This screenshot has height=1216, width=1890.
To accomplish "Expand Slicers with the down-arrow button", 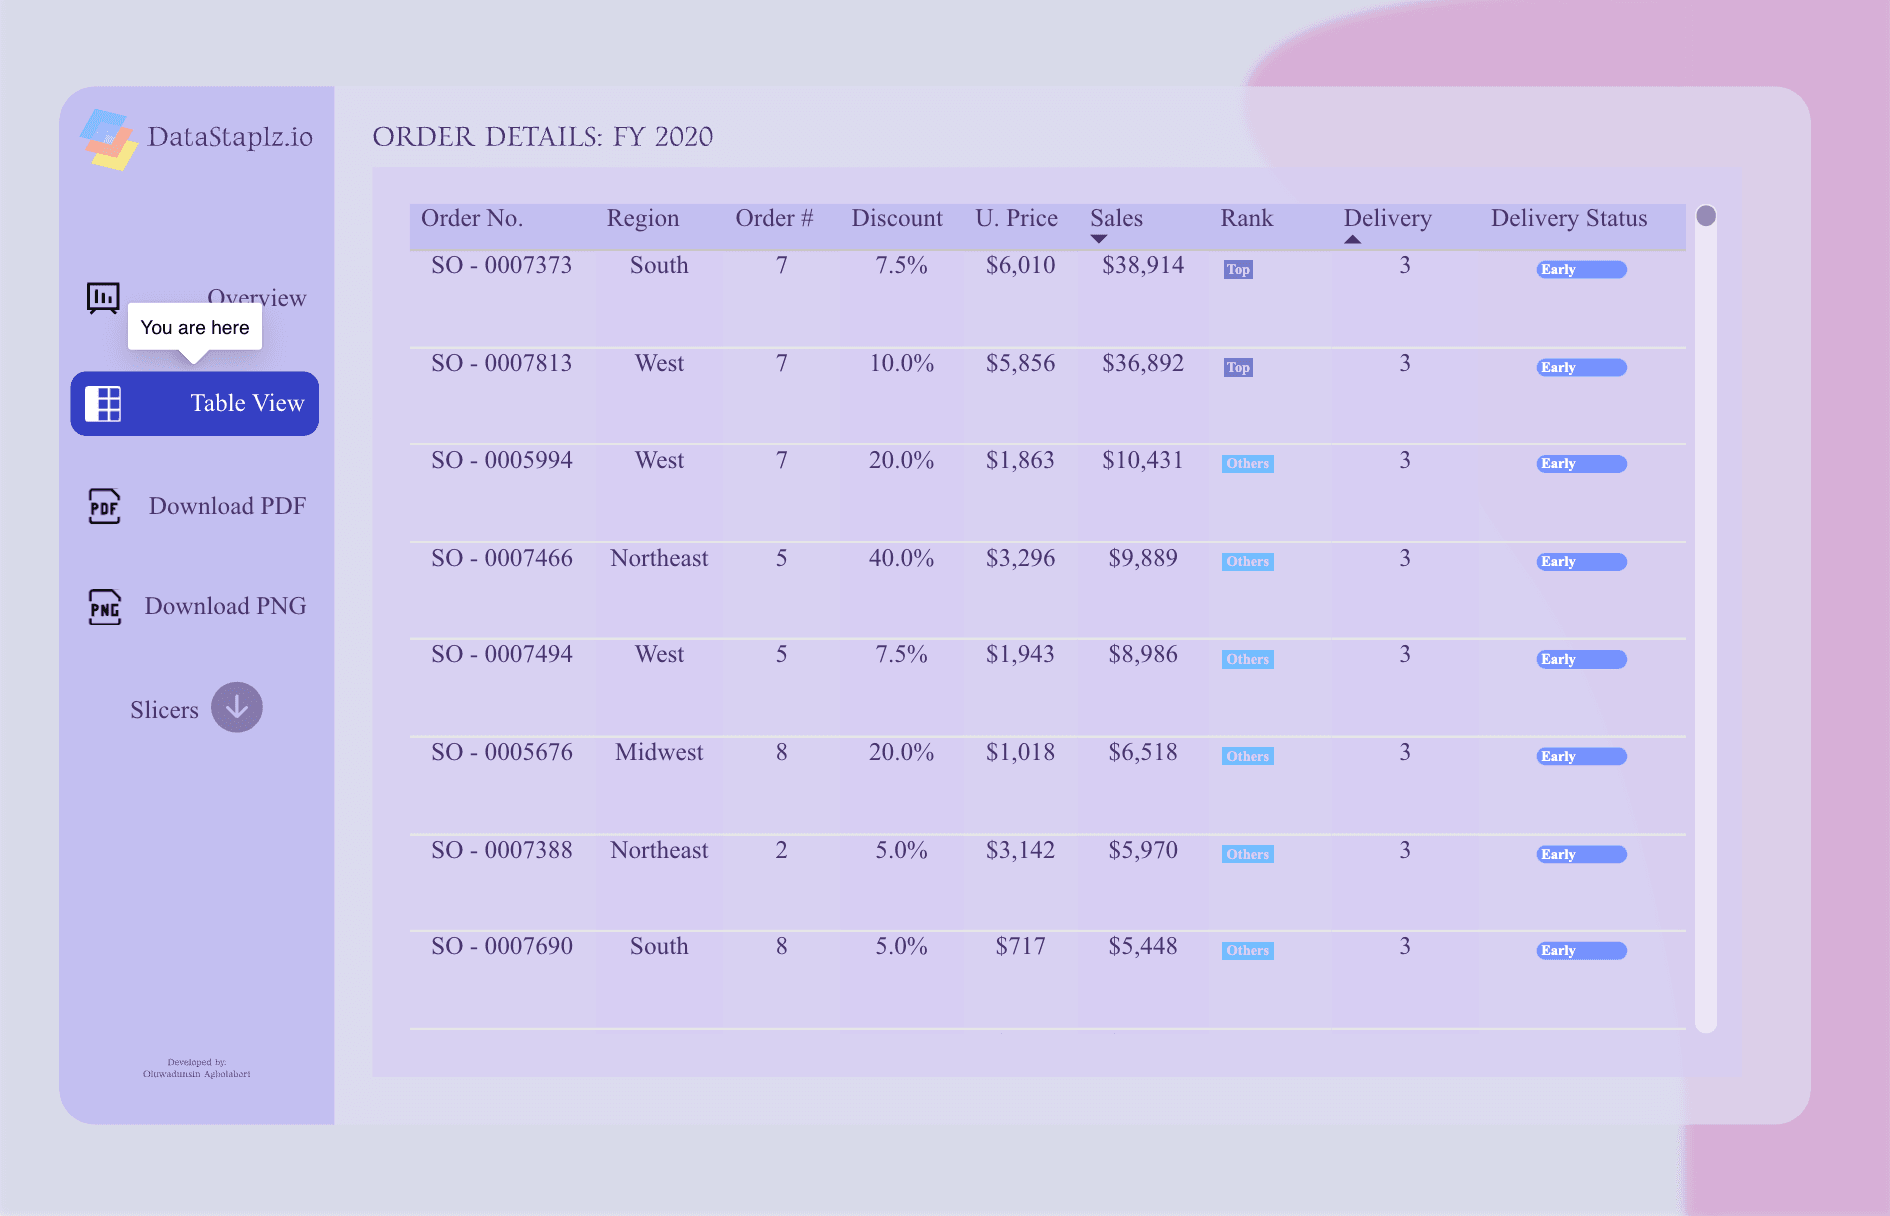I will click(x=237, y=708).
